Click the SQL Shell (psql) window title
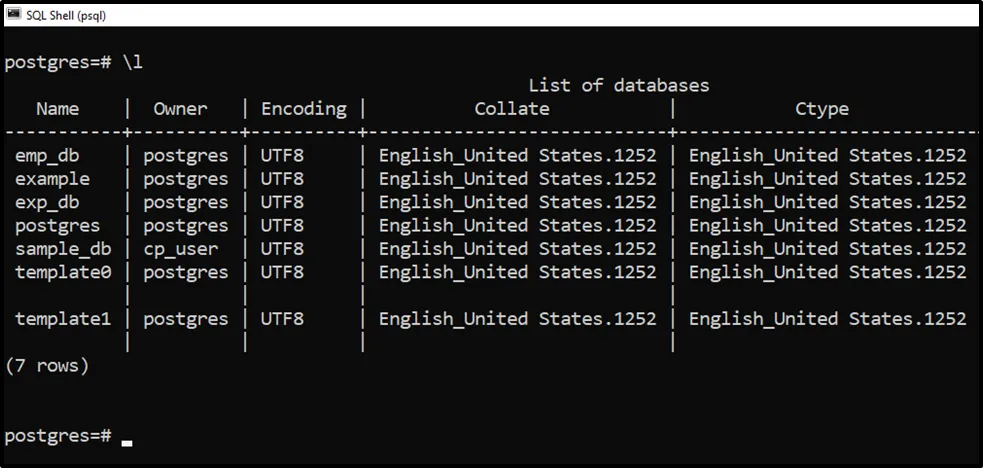 point(66,14)
